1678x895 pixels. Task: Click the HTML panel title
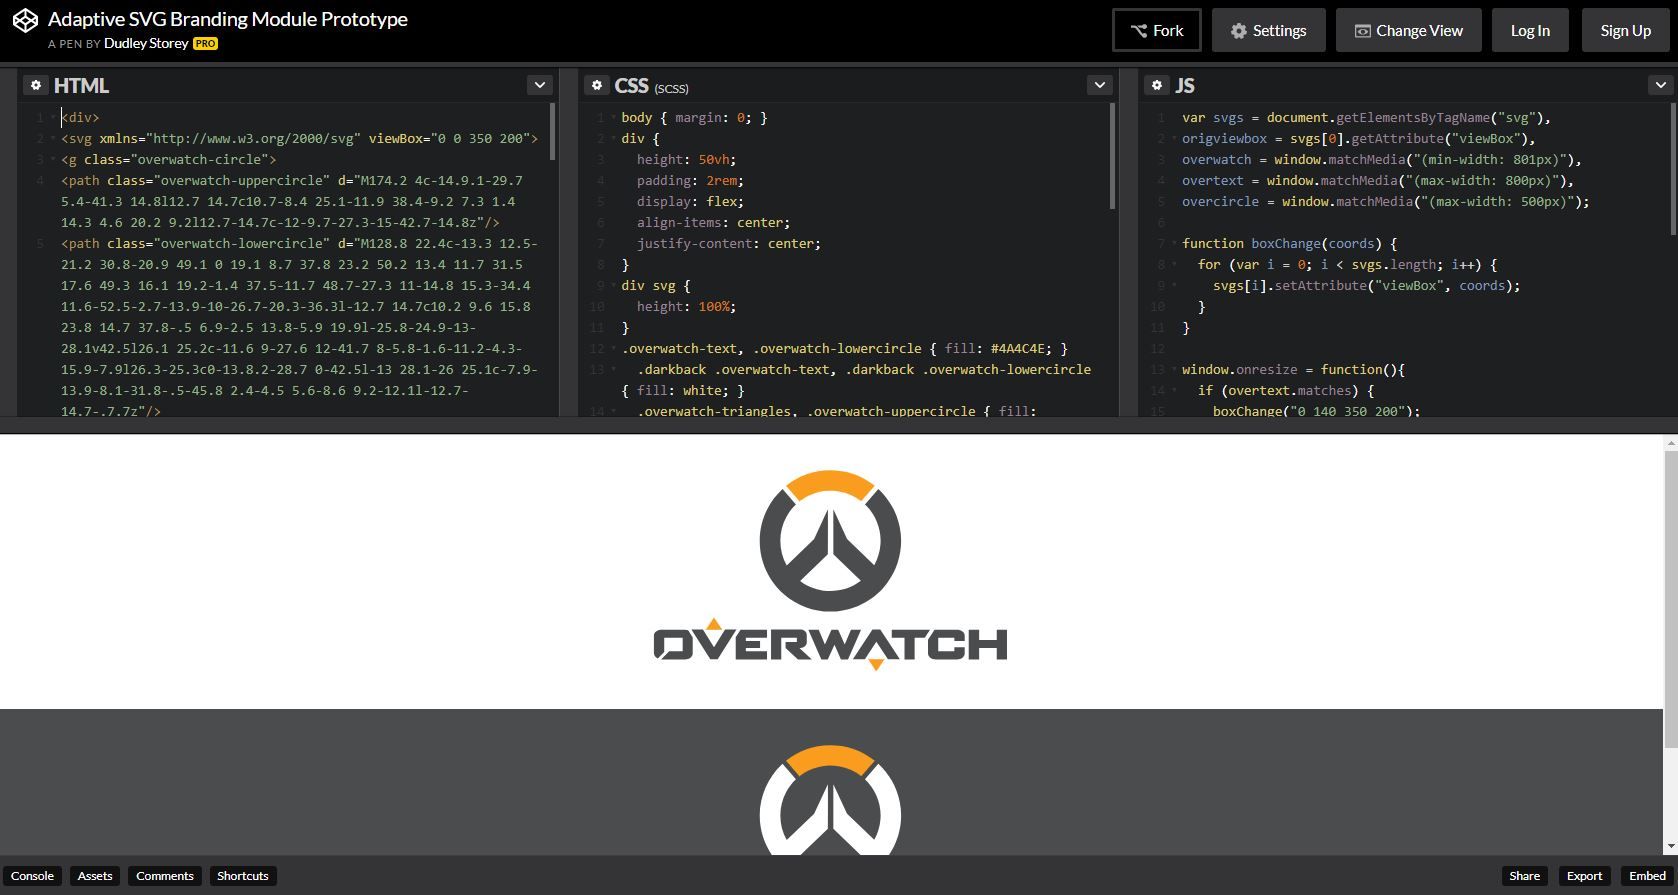click(81, 86)
